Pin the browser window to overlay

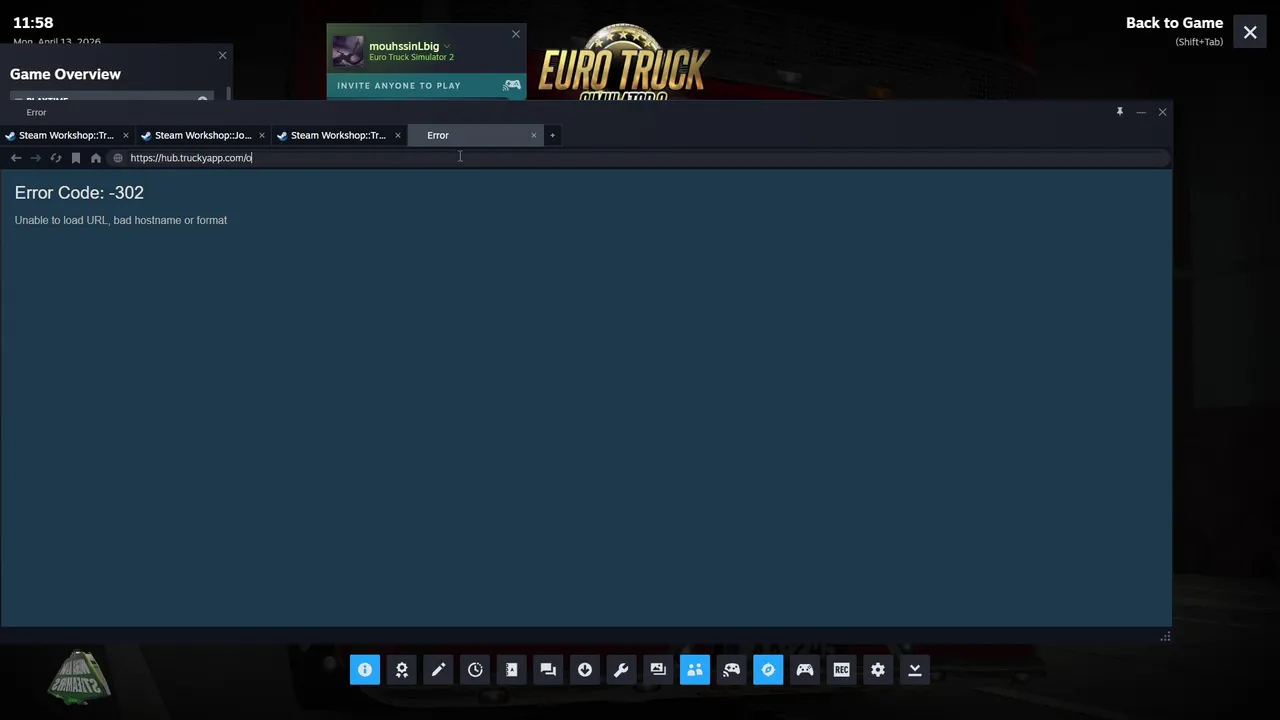(1120, 112)
